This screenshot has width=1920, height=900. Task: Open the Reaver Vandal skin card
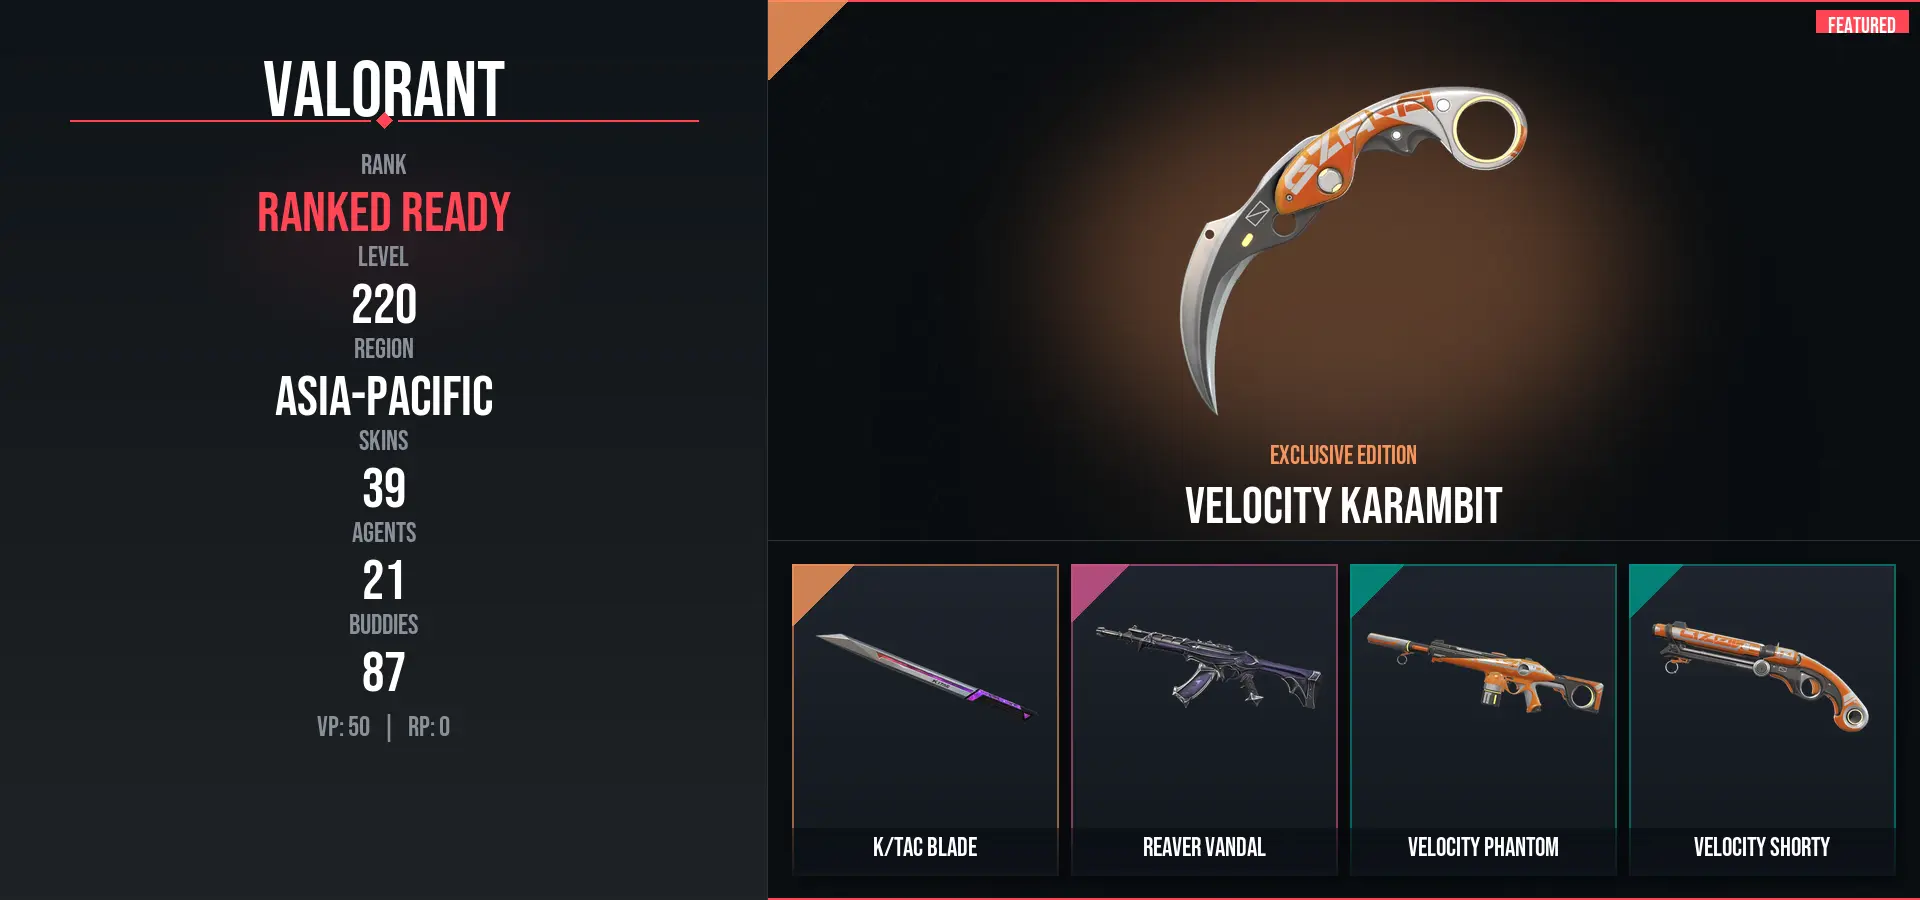pyautogui.click(x=1204, y=720)
